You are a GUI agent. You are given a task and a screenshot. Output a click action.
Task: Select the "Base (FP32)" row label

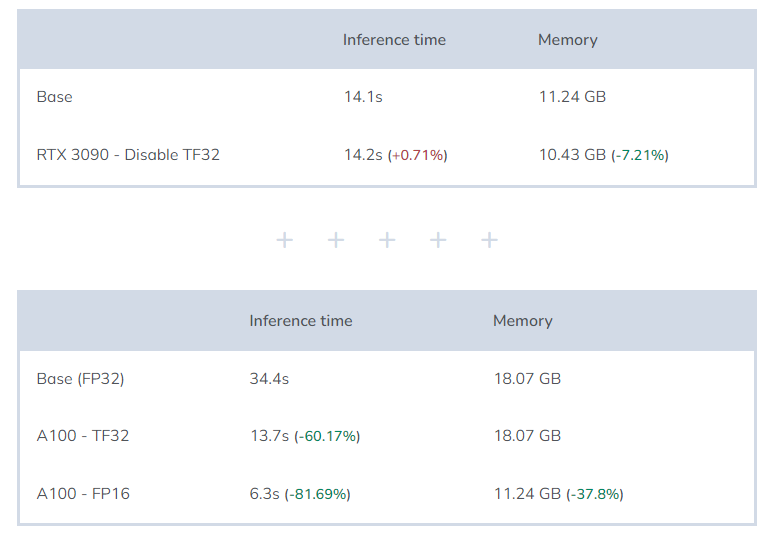pyautogui.click(x=80, y=379)
